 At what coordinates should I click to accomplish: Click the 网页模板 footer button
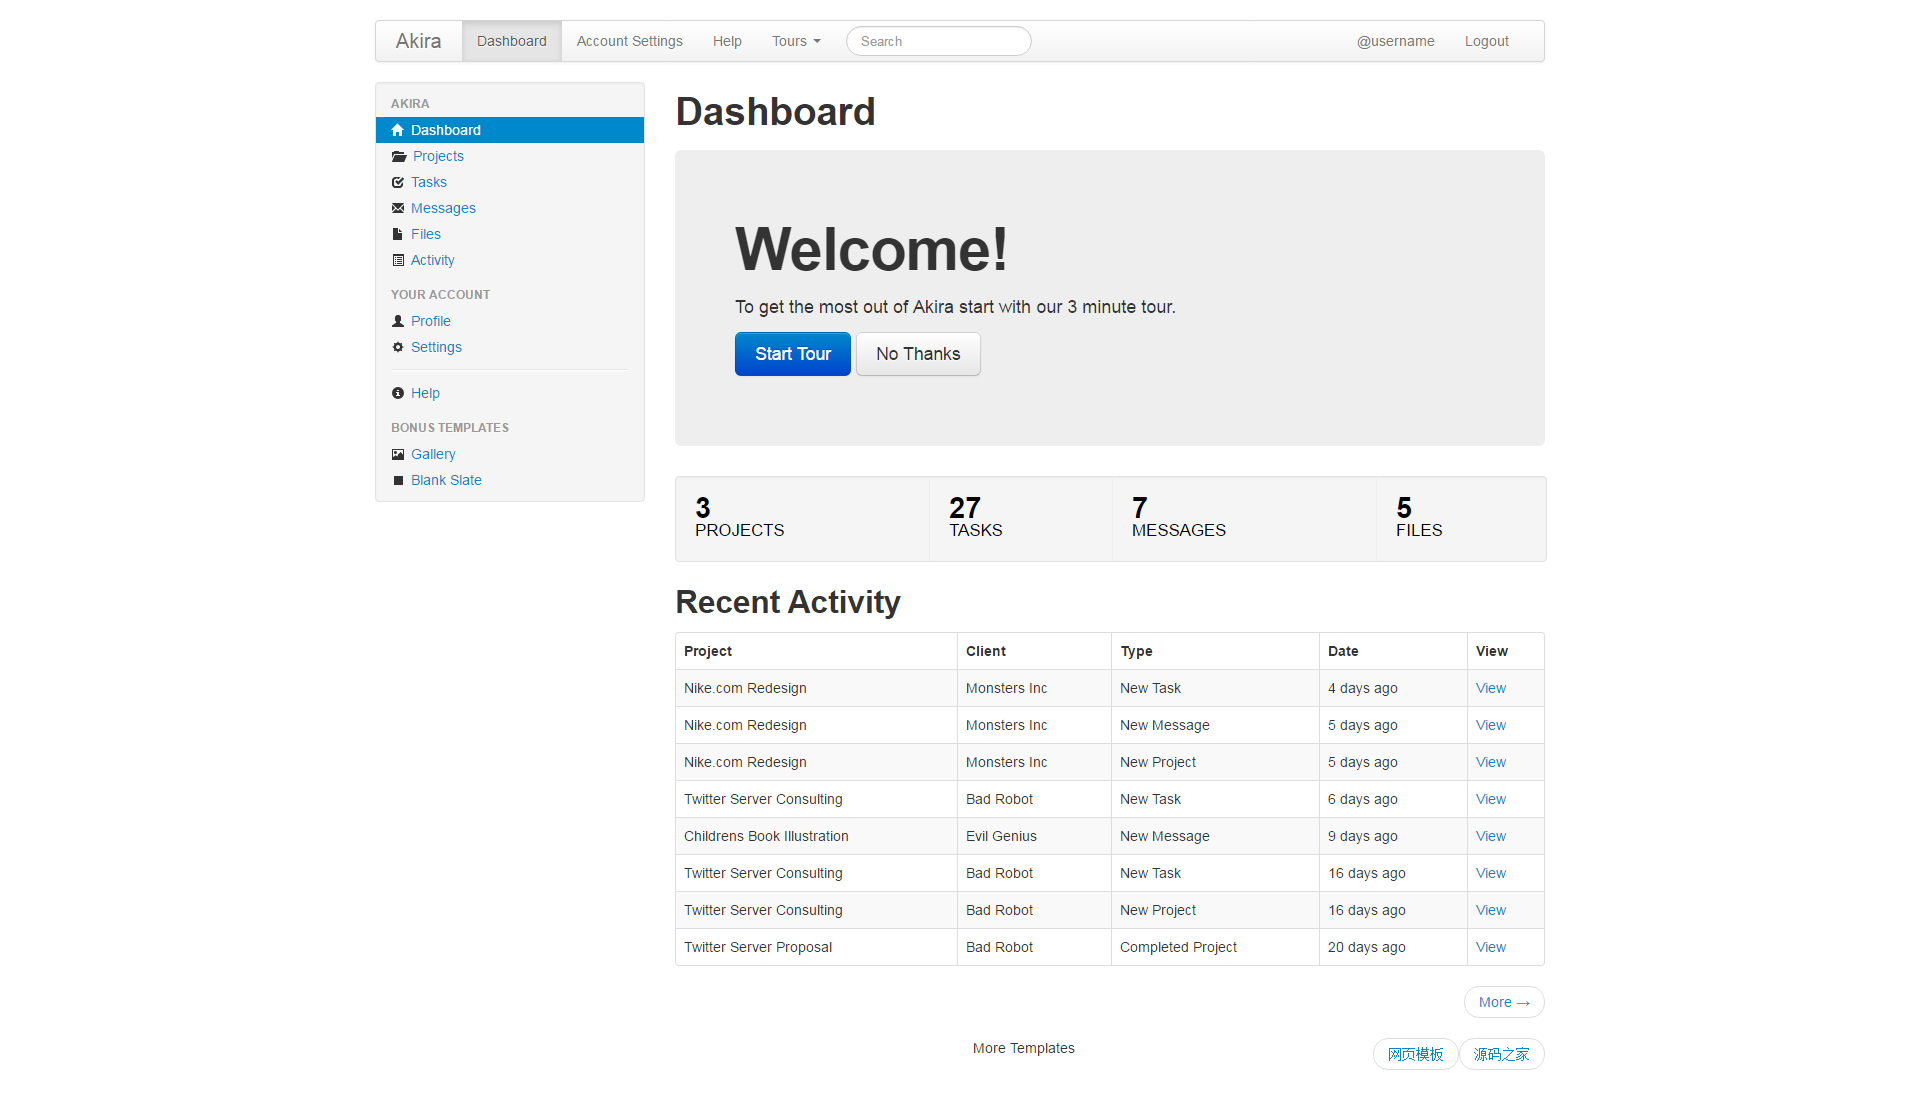pyautogui.click(x=1415, y=1054)
